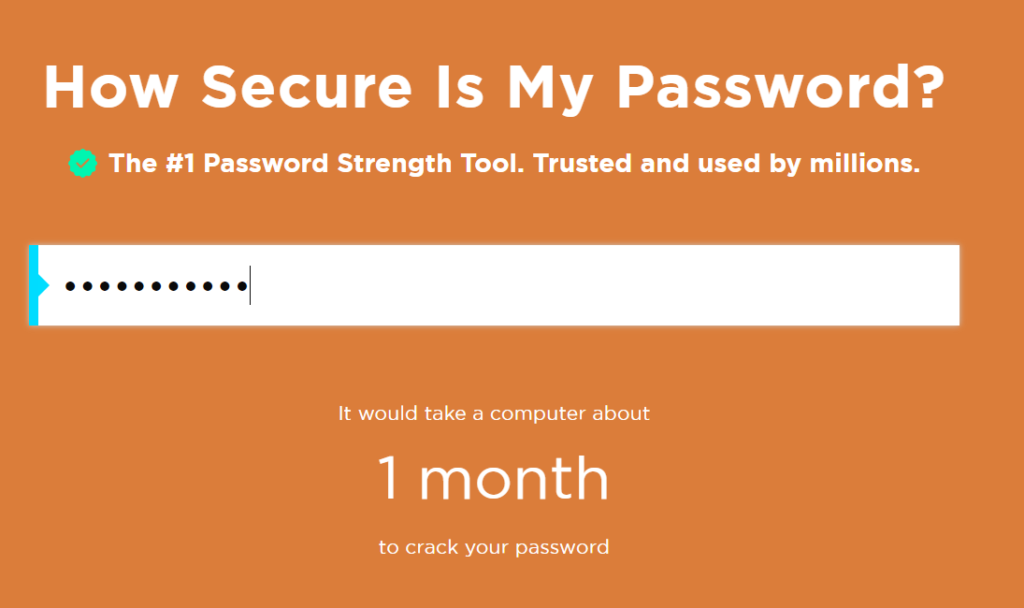Click the masked password dots
Screen dimensions: 1024x608
click(155, 287)
